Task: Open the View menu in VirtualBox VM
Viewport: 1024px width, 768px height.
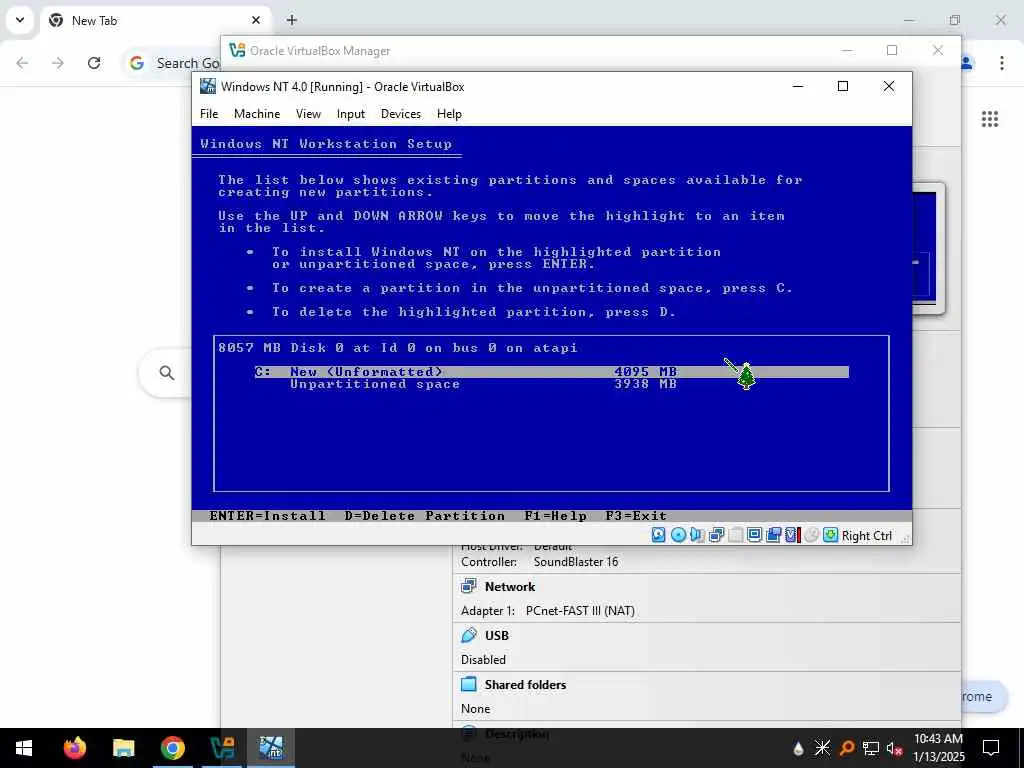Action: [x=308, y=114]
